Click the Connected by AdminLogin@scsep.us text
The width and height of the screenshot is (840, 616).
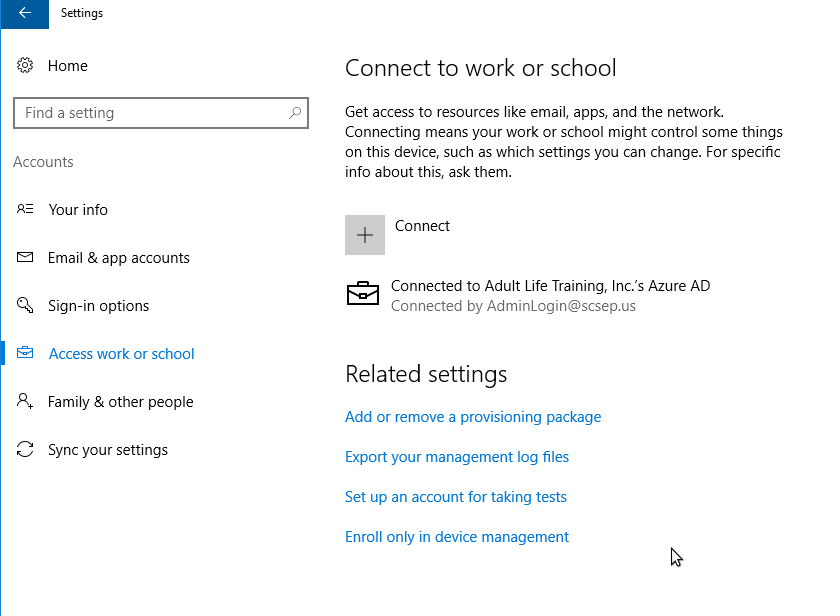(513, 306)
